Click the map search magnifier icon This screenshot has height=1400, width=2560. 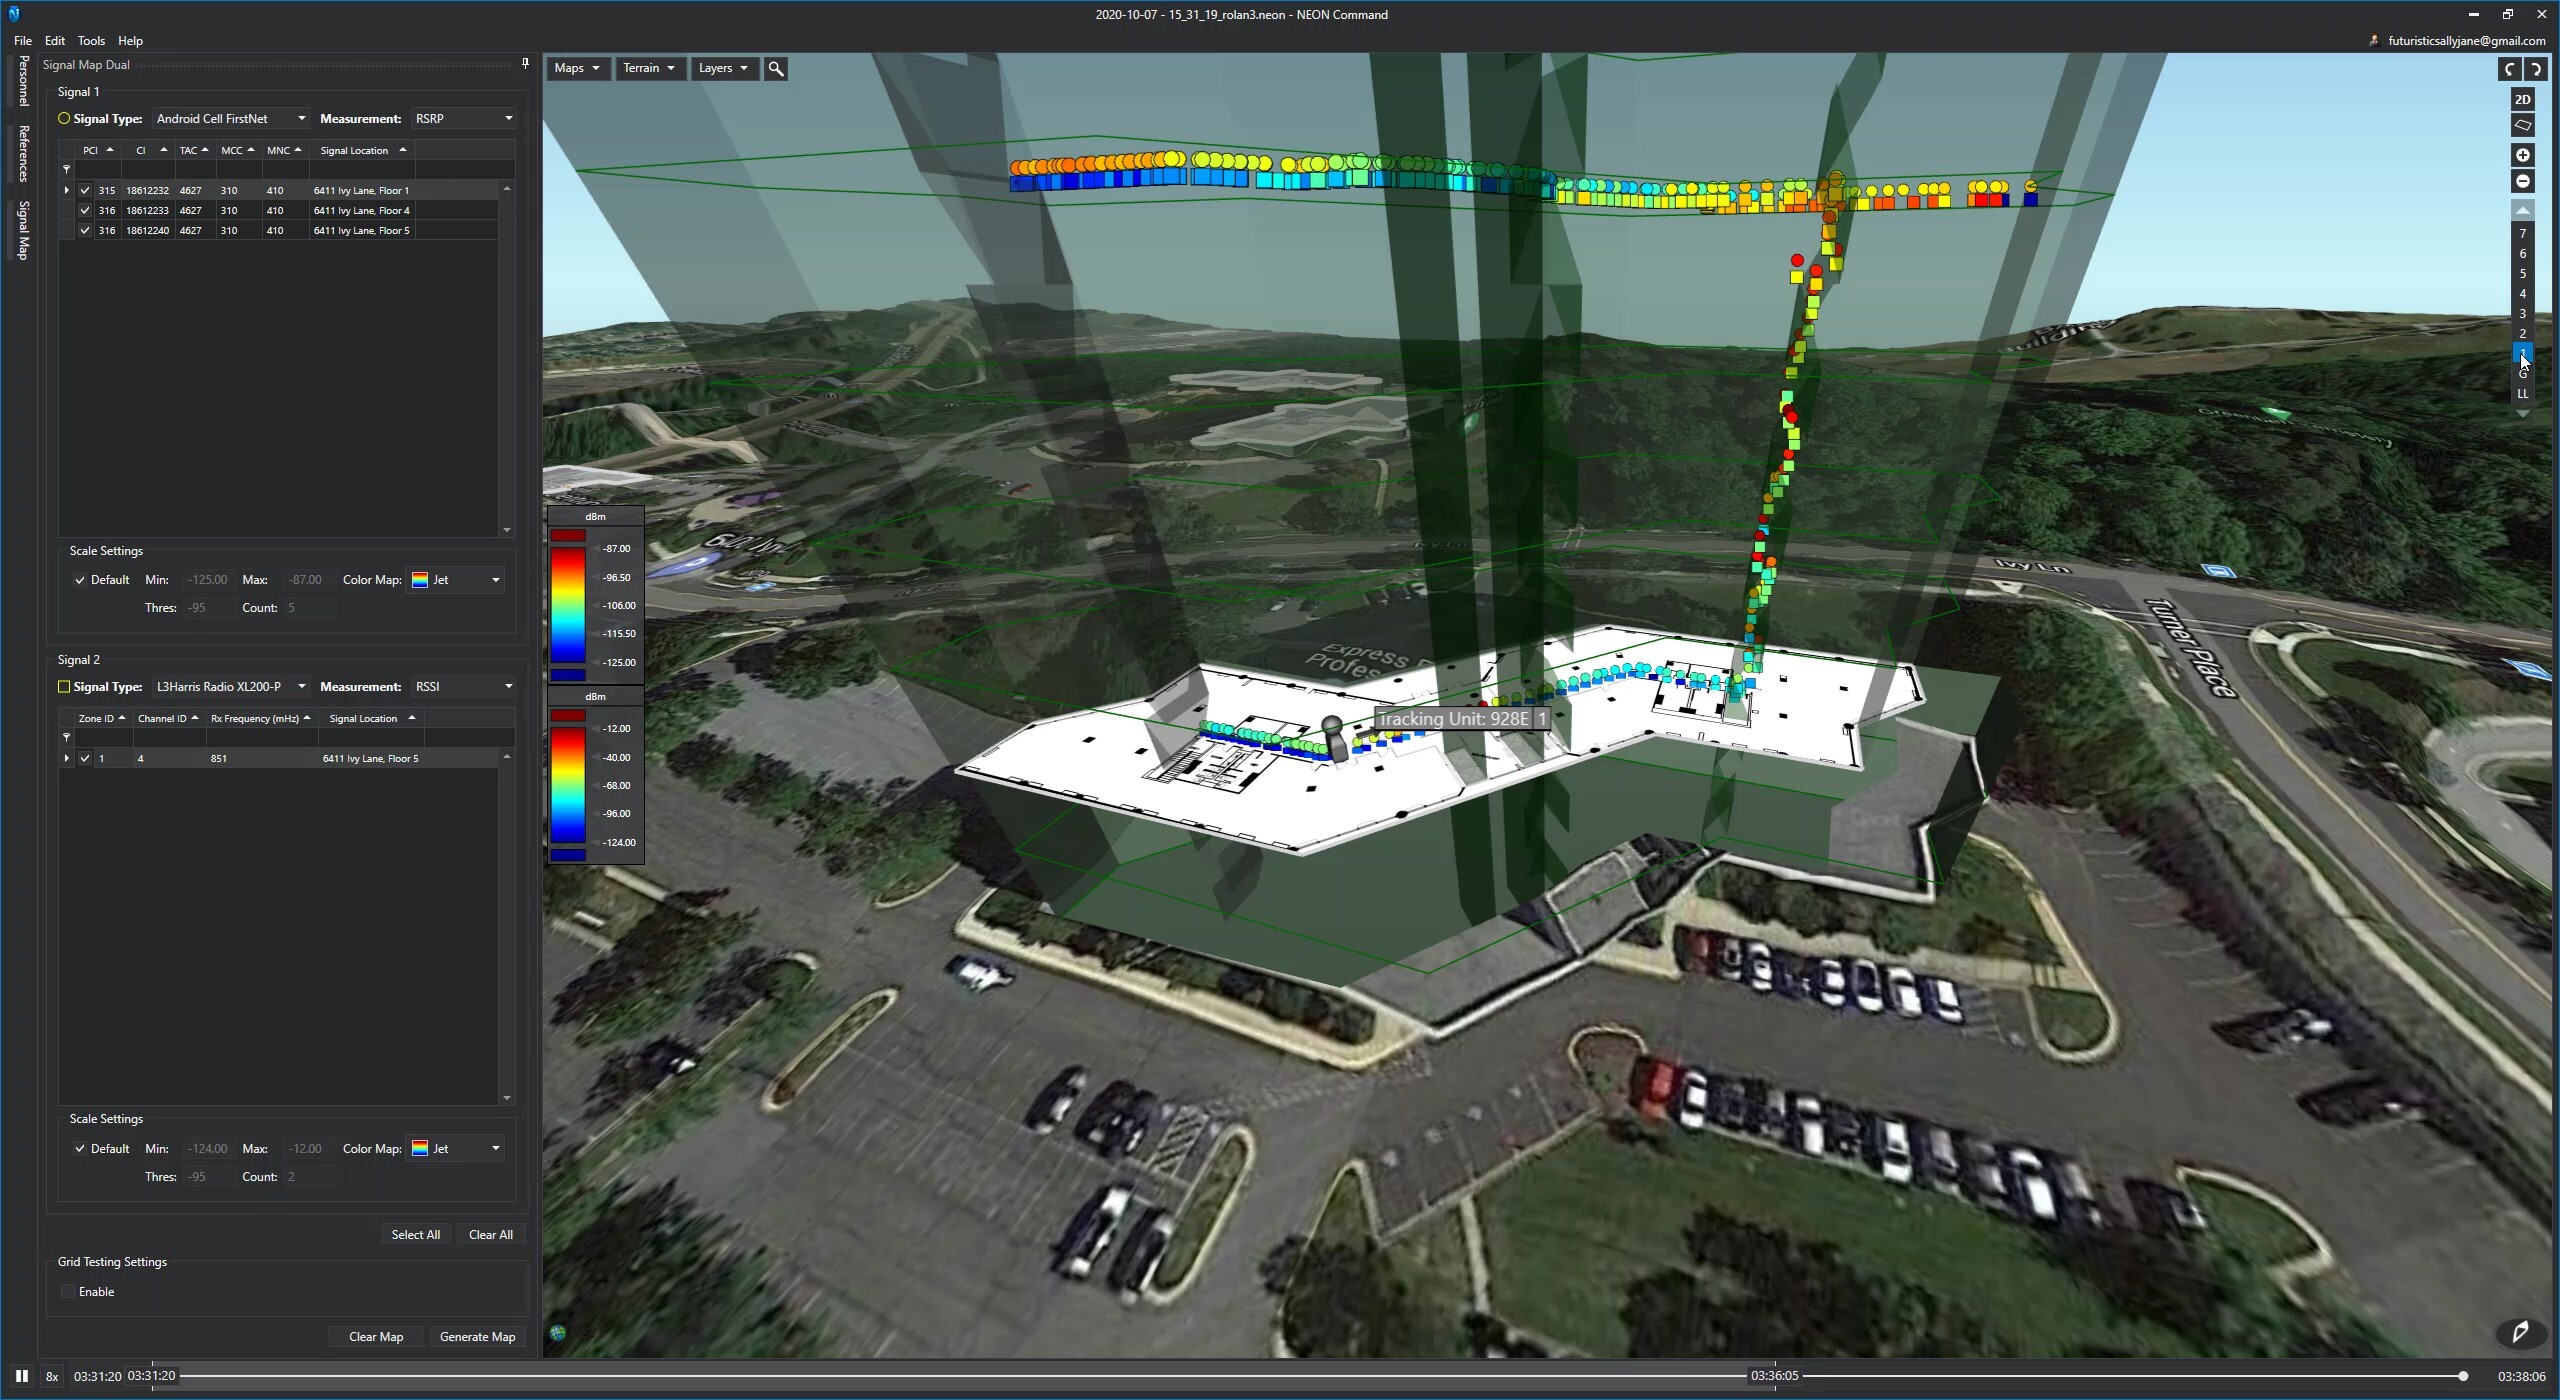775,68
